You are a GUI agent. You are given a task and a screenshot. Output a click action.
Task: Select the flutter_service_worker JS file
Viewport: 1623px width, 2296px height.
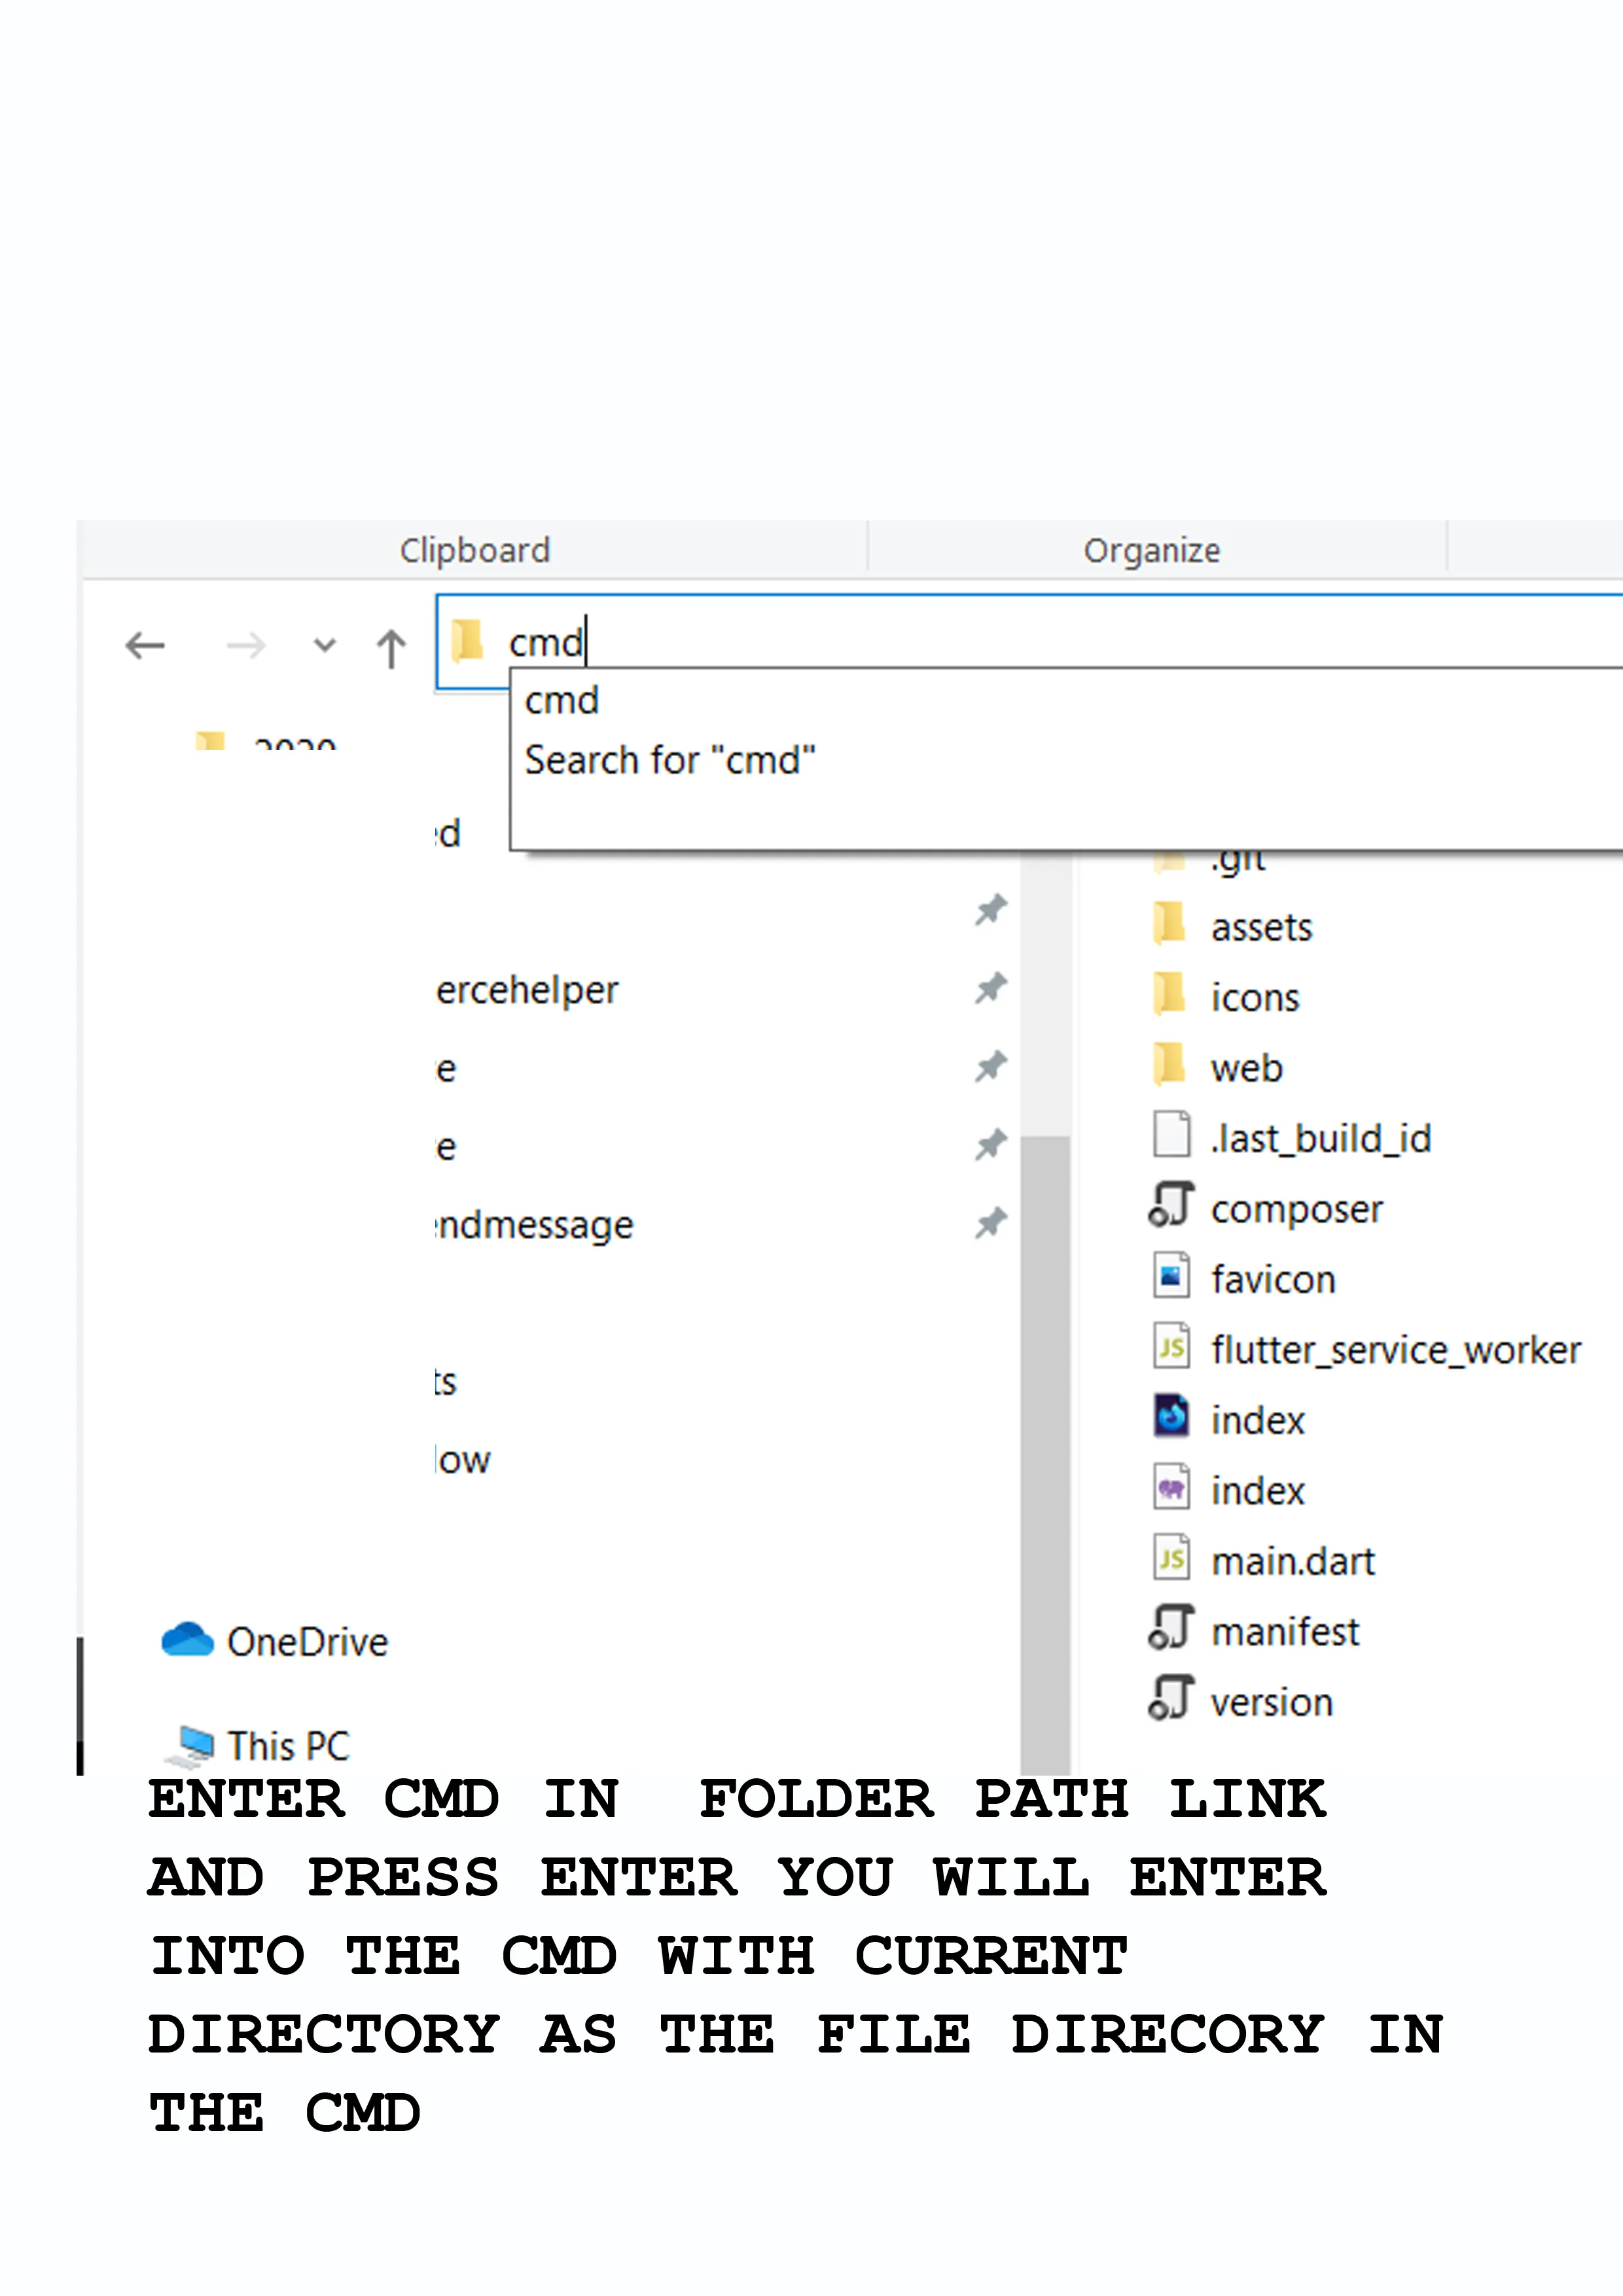[x=1395, y=1350]
